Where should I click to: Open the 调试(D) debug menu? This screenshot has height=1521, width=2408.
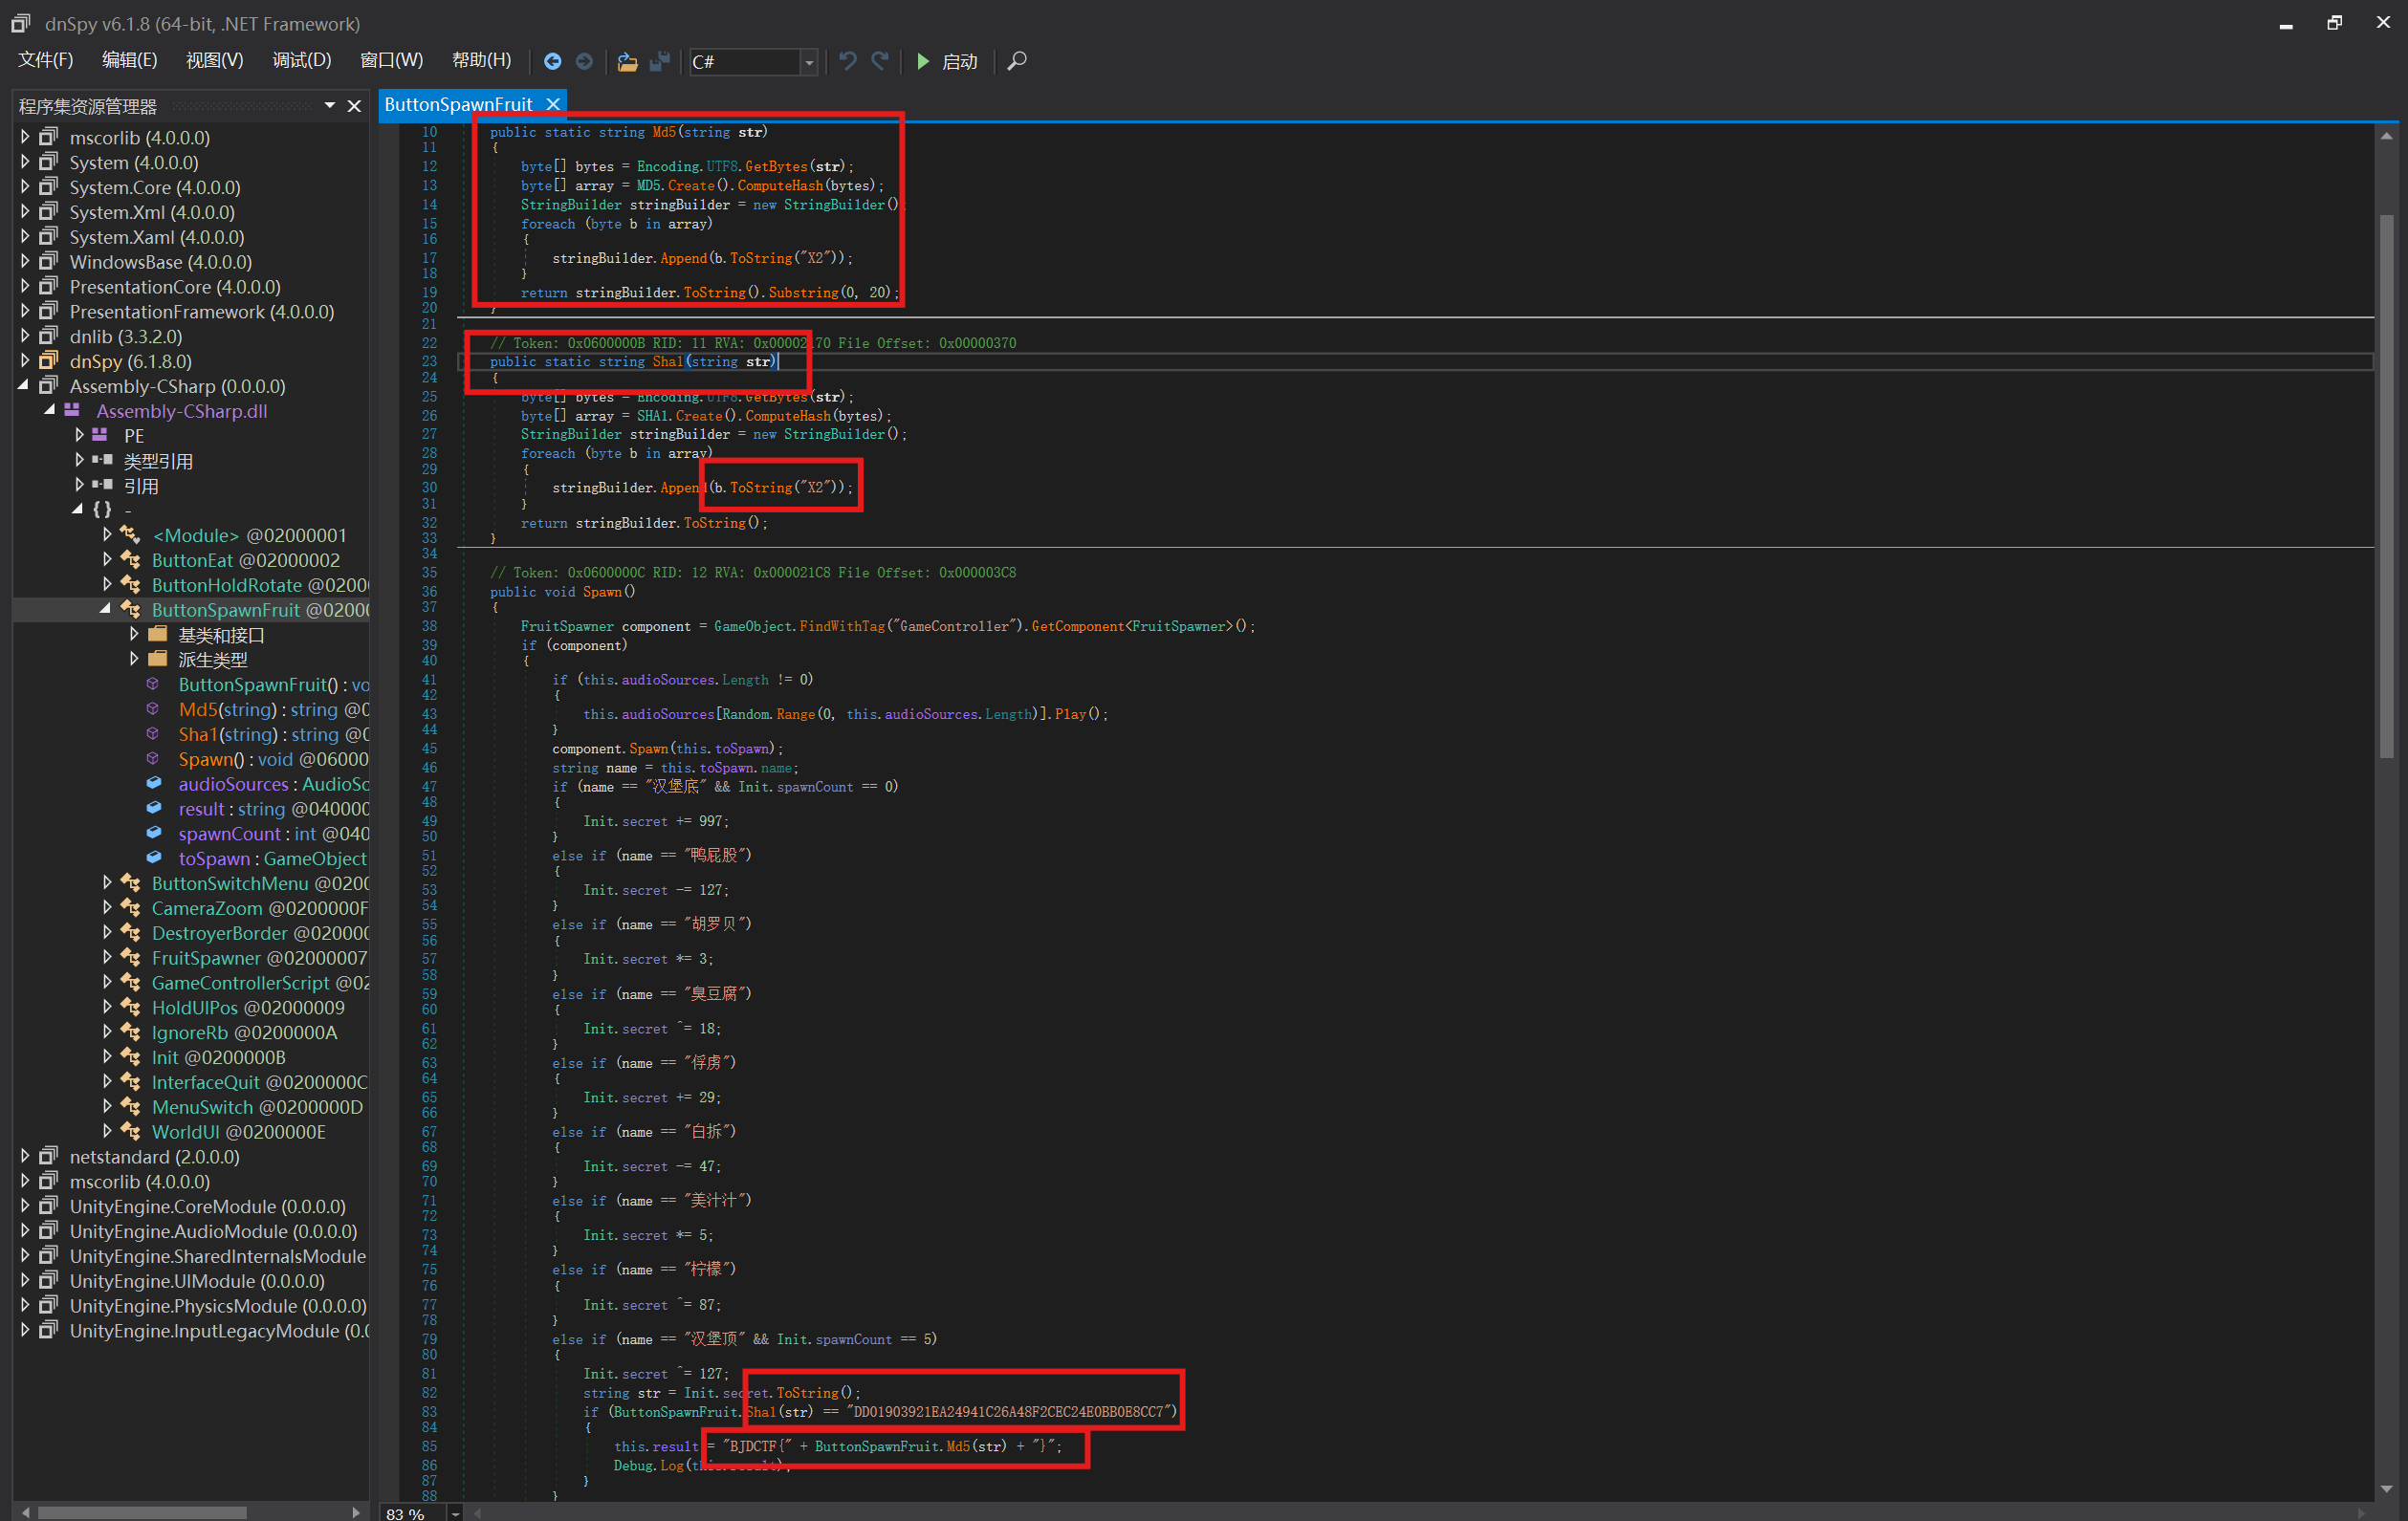pyautogui.click(x=301, y=61)
